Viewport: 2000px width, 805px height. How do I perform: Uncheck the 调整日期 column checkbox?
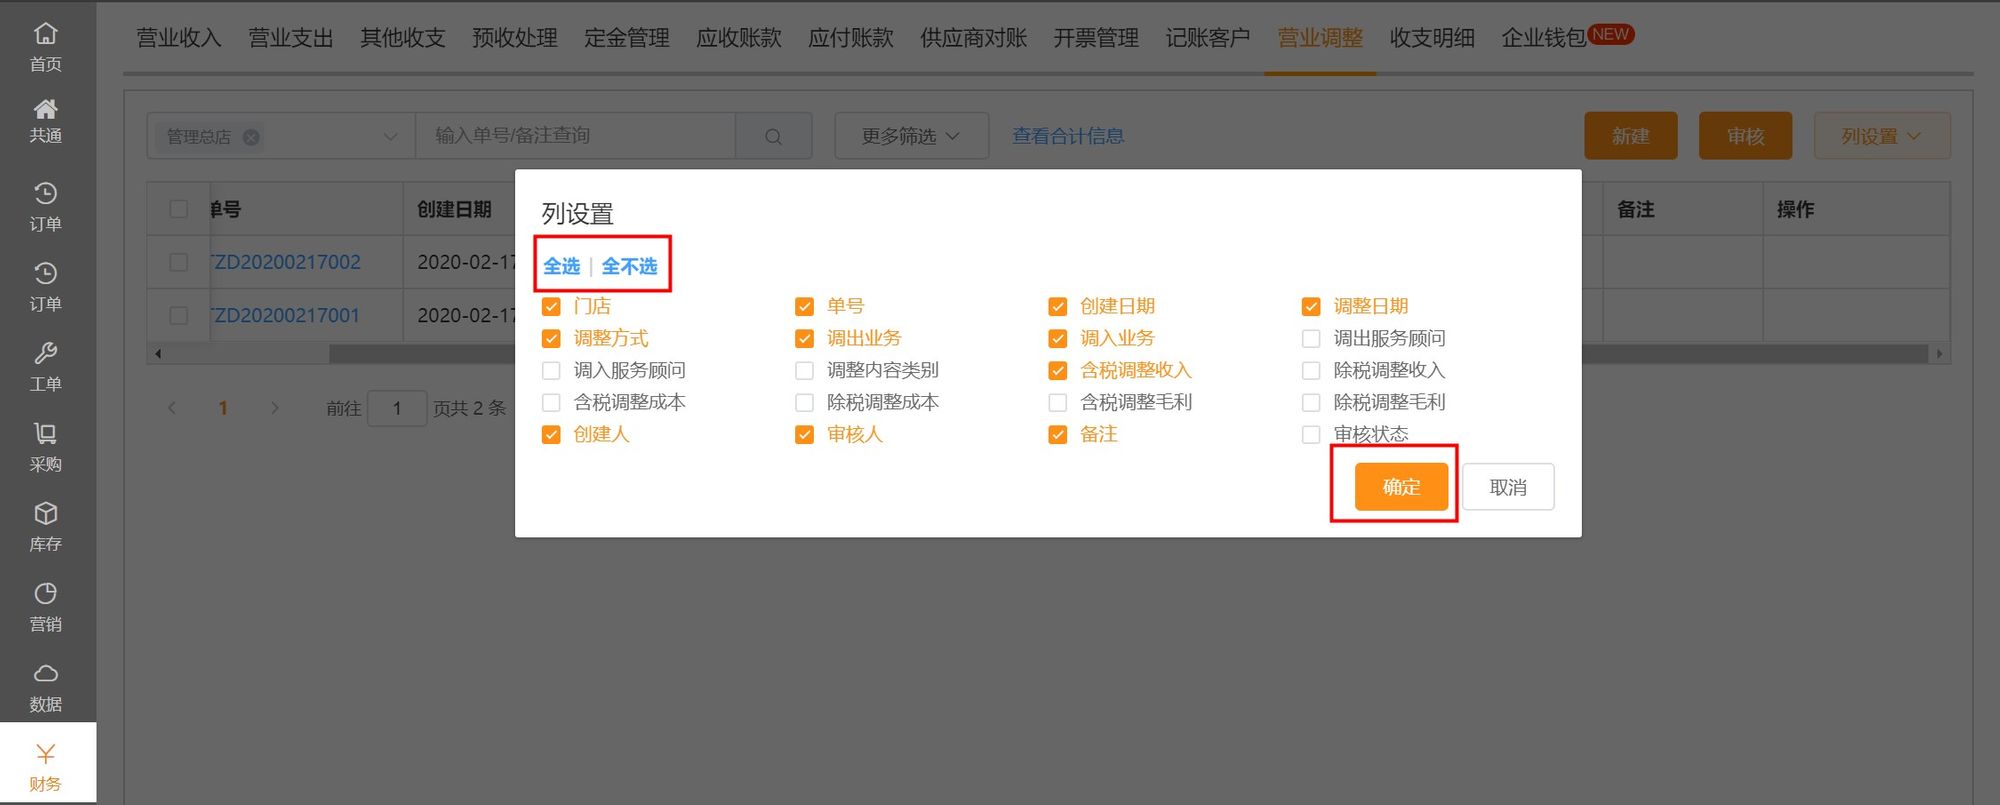(1311, 306)
